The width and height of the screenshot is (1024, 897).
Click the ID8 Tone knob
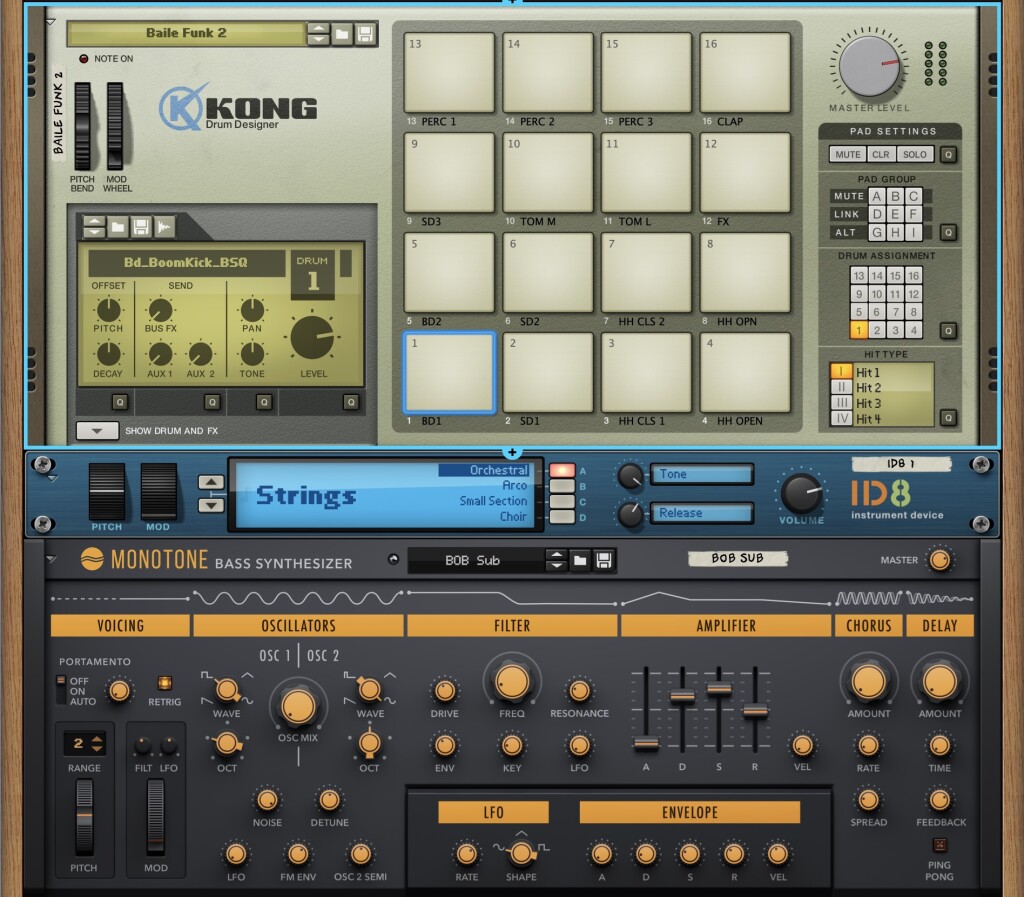point(630,476)
